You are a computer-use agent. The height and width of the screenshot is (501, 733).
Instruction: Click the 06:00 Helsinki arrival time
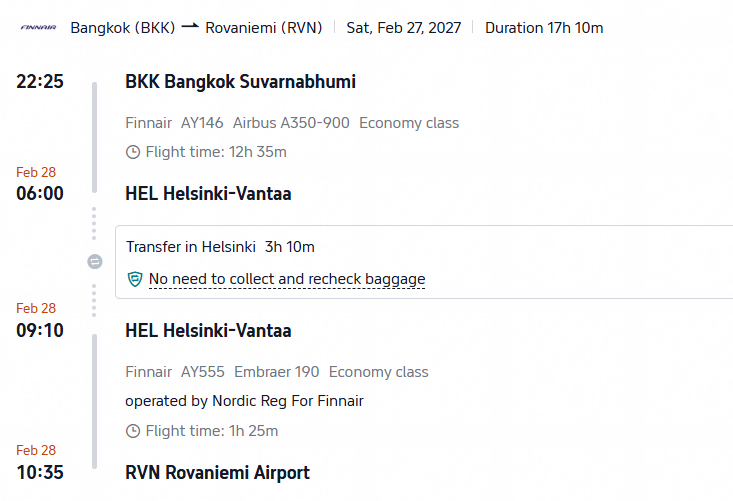[40, 193]
